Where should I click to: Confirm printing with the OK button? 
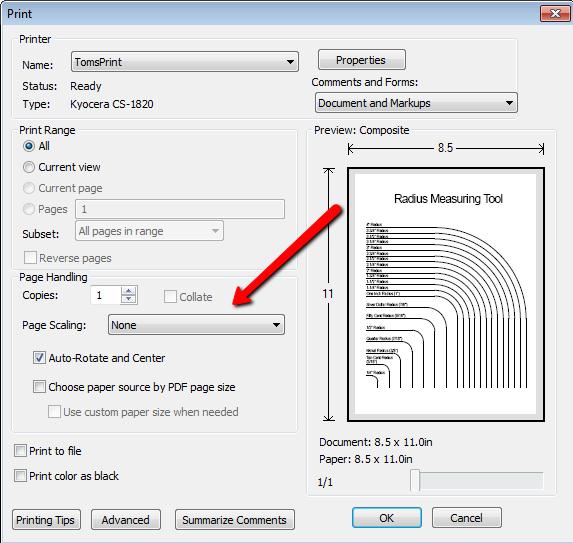point(387,517)
